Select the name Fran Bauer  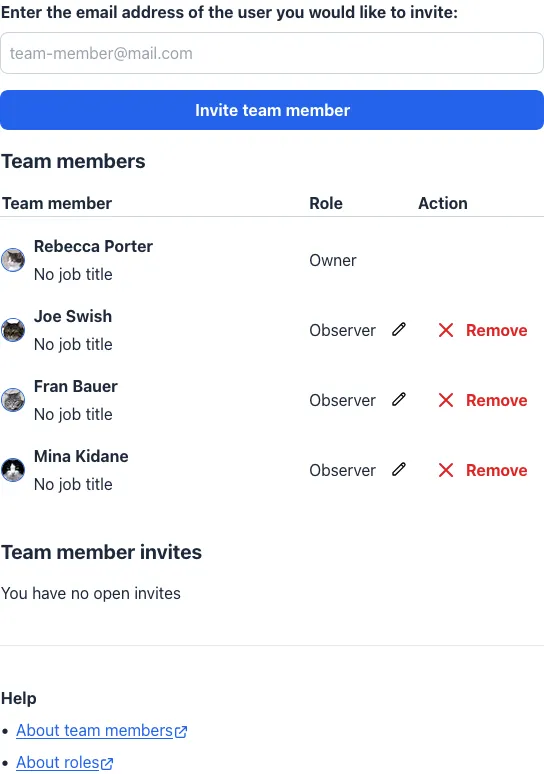pos(76,387)
